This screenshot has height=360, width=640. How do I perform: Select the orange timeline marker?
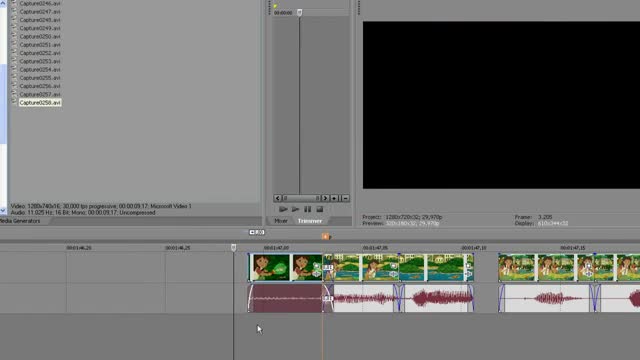325,236
